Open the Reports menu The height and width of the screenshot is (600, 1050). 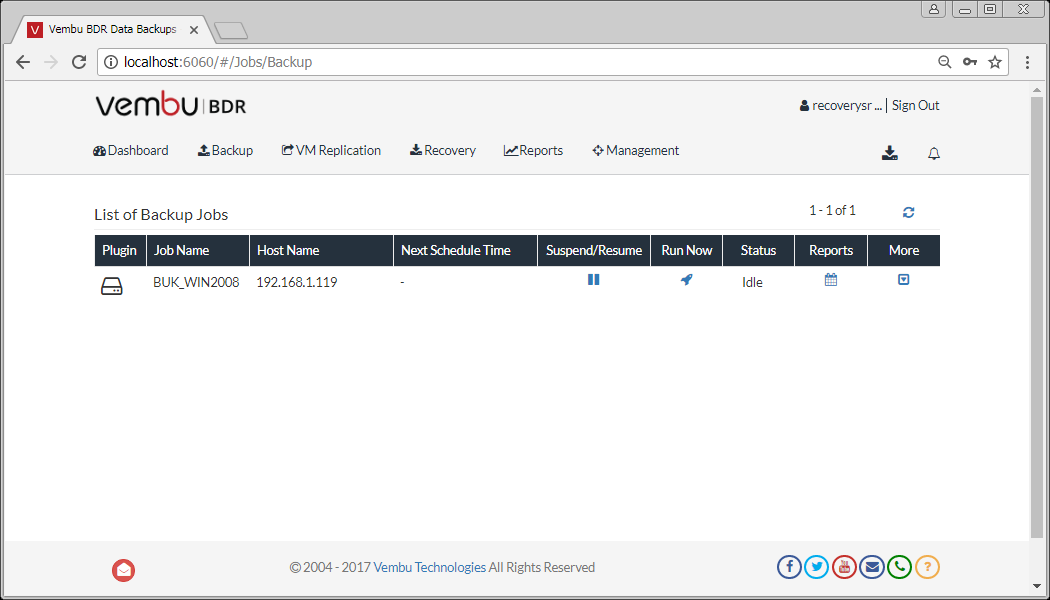(533, 151)
